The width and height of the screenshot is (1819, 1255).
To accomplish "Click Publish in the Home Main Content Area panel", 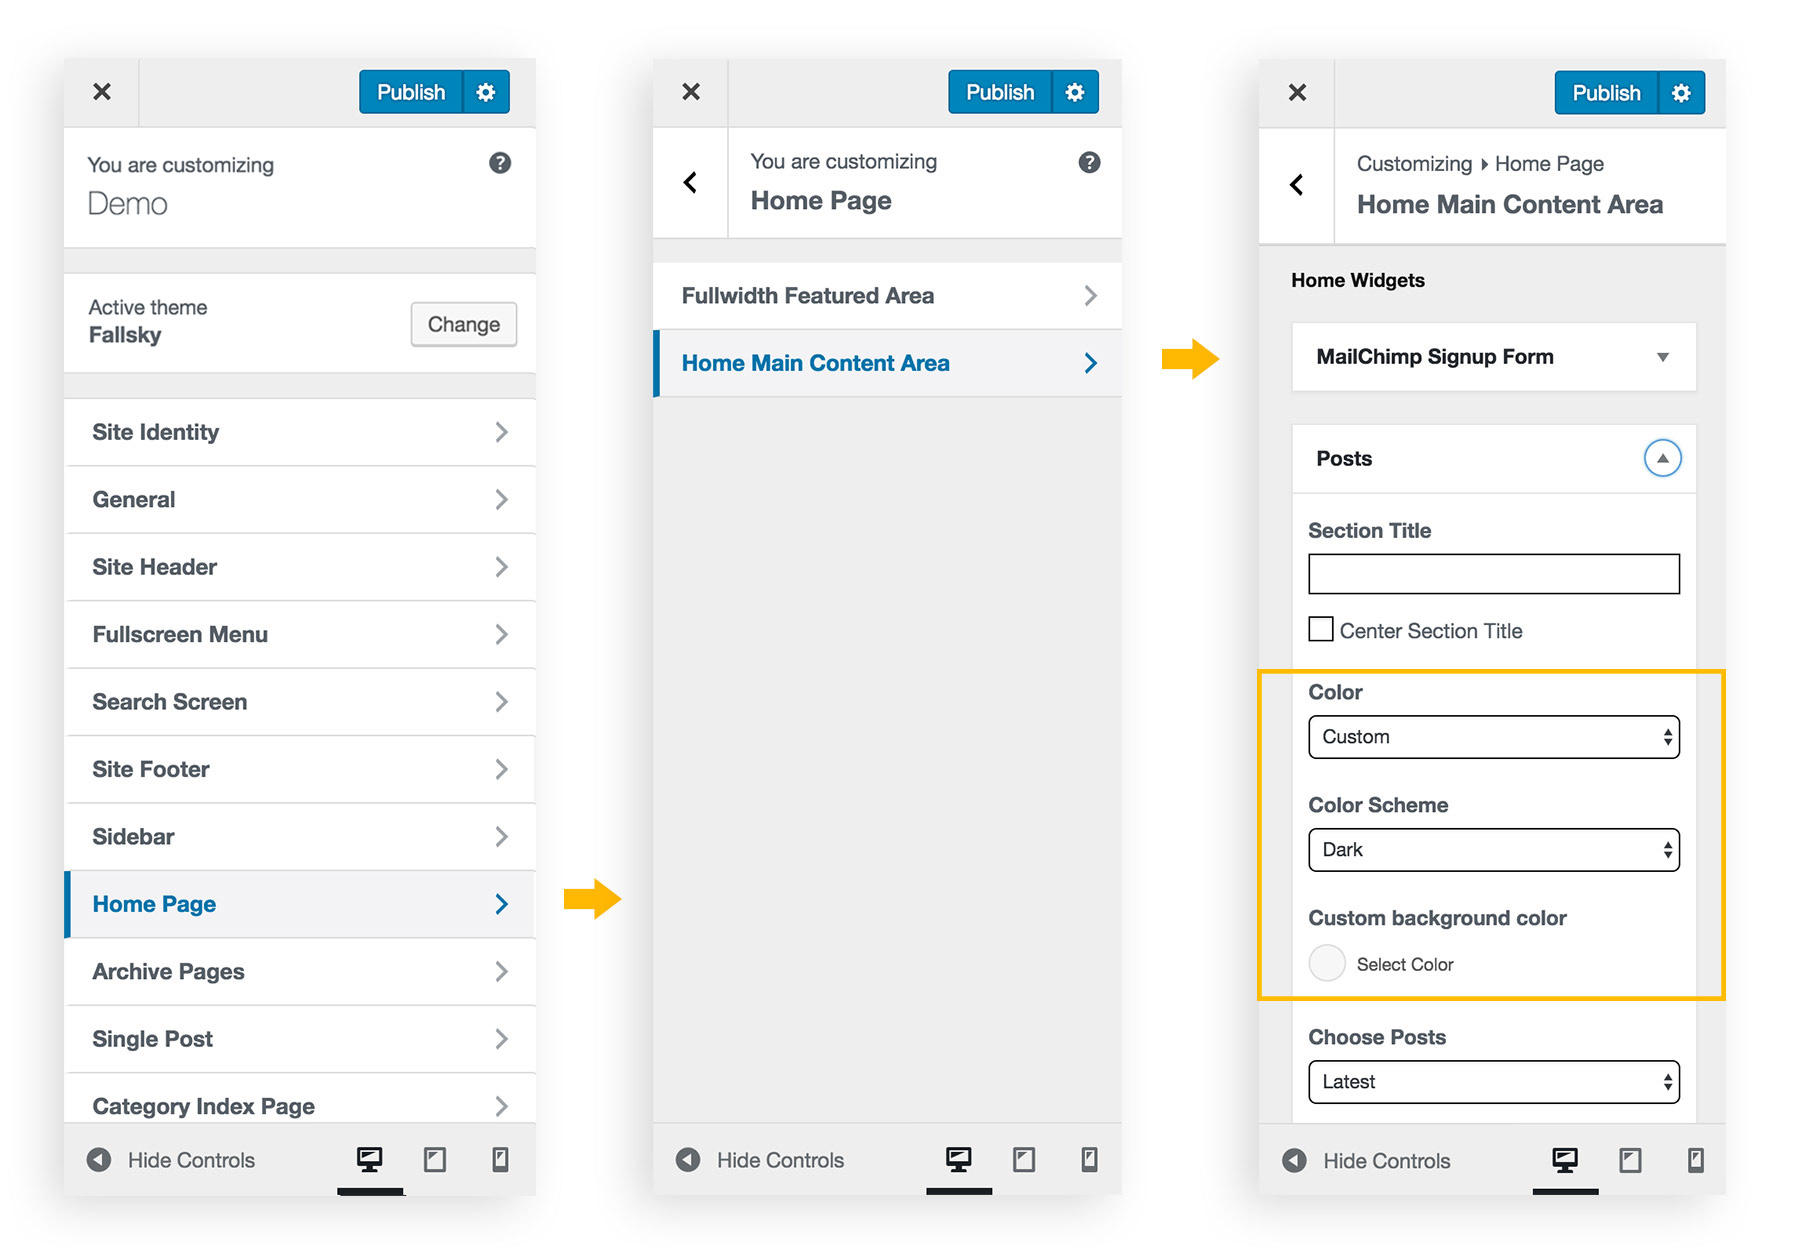I will 1606,93.
